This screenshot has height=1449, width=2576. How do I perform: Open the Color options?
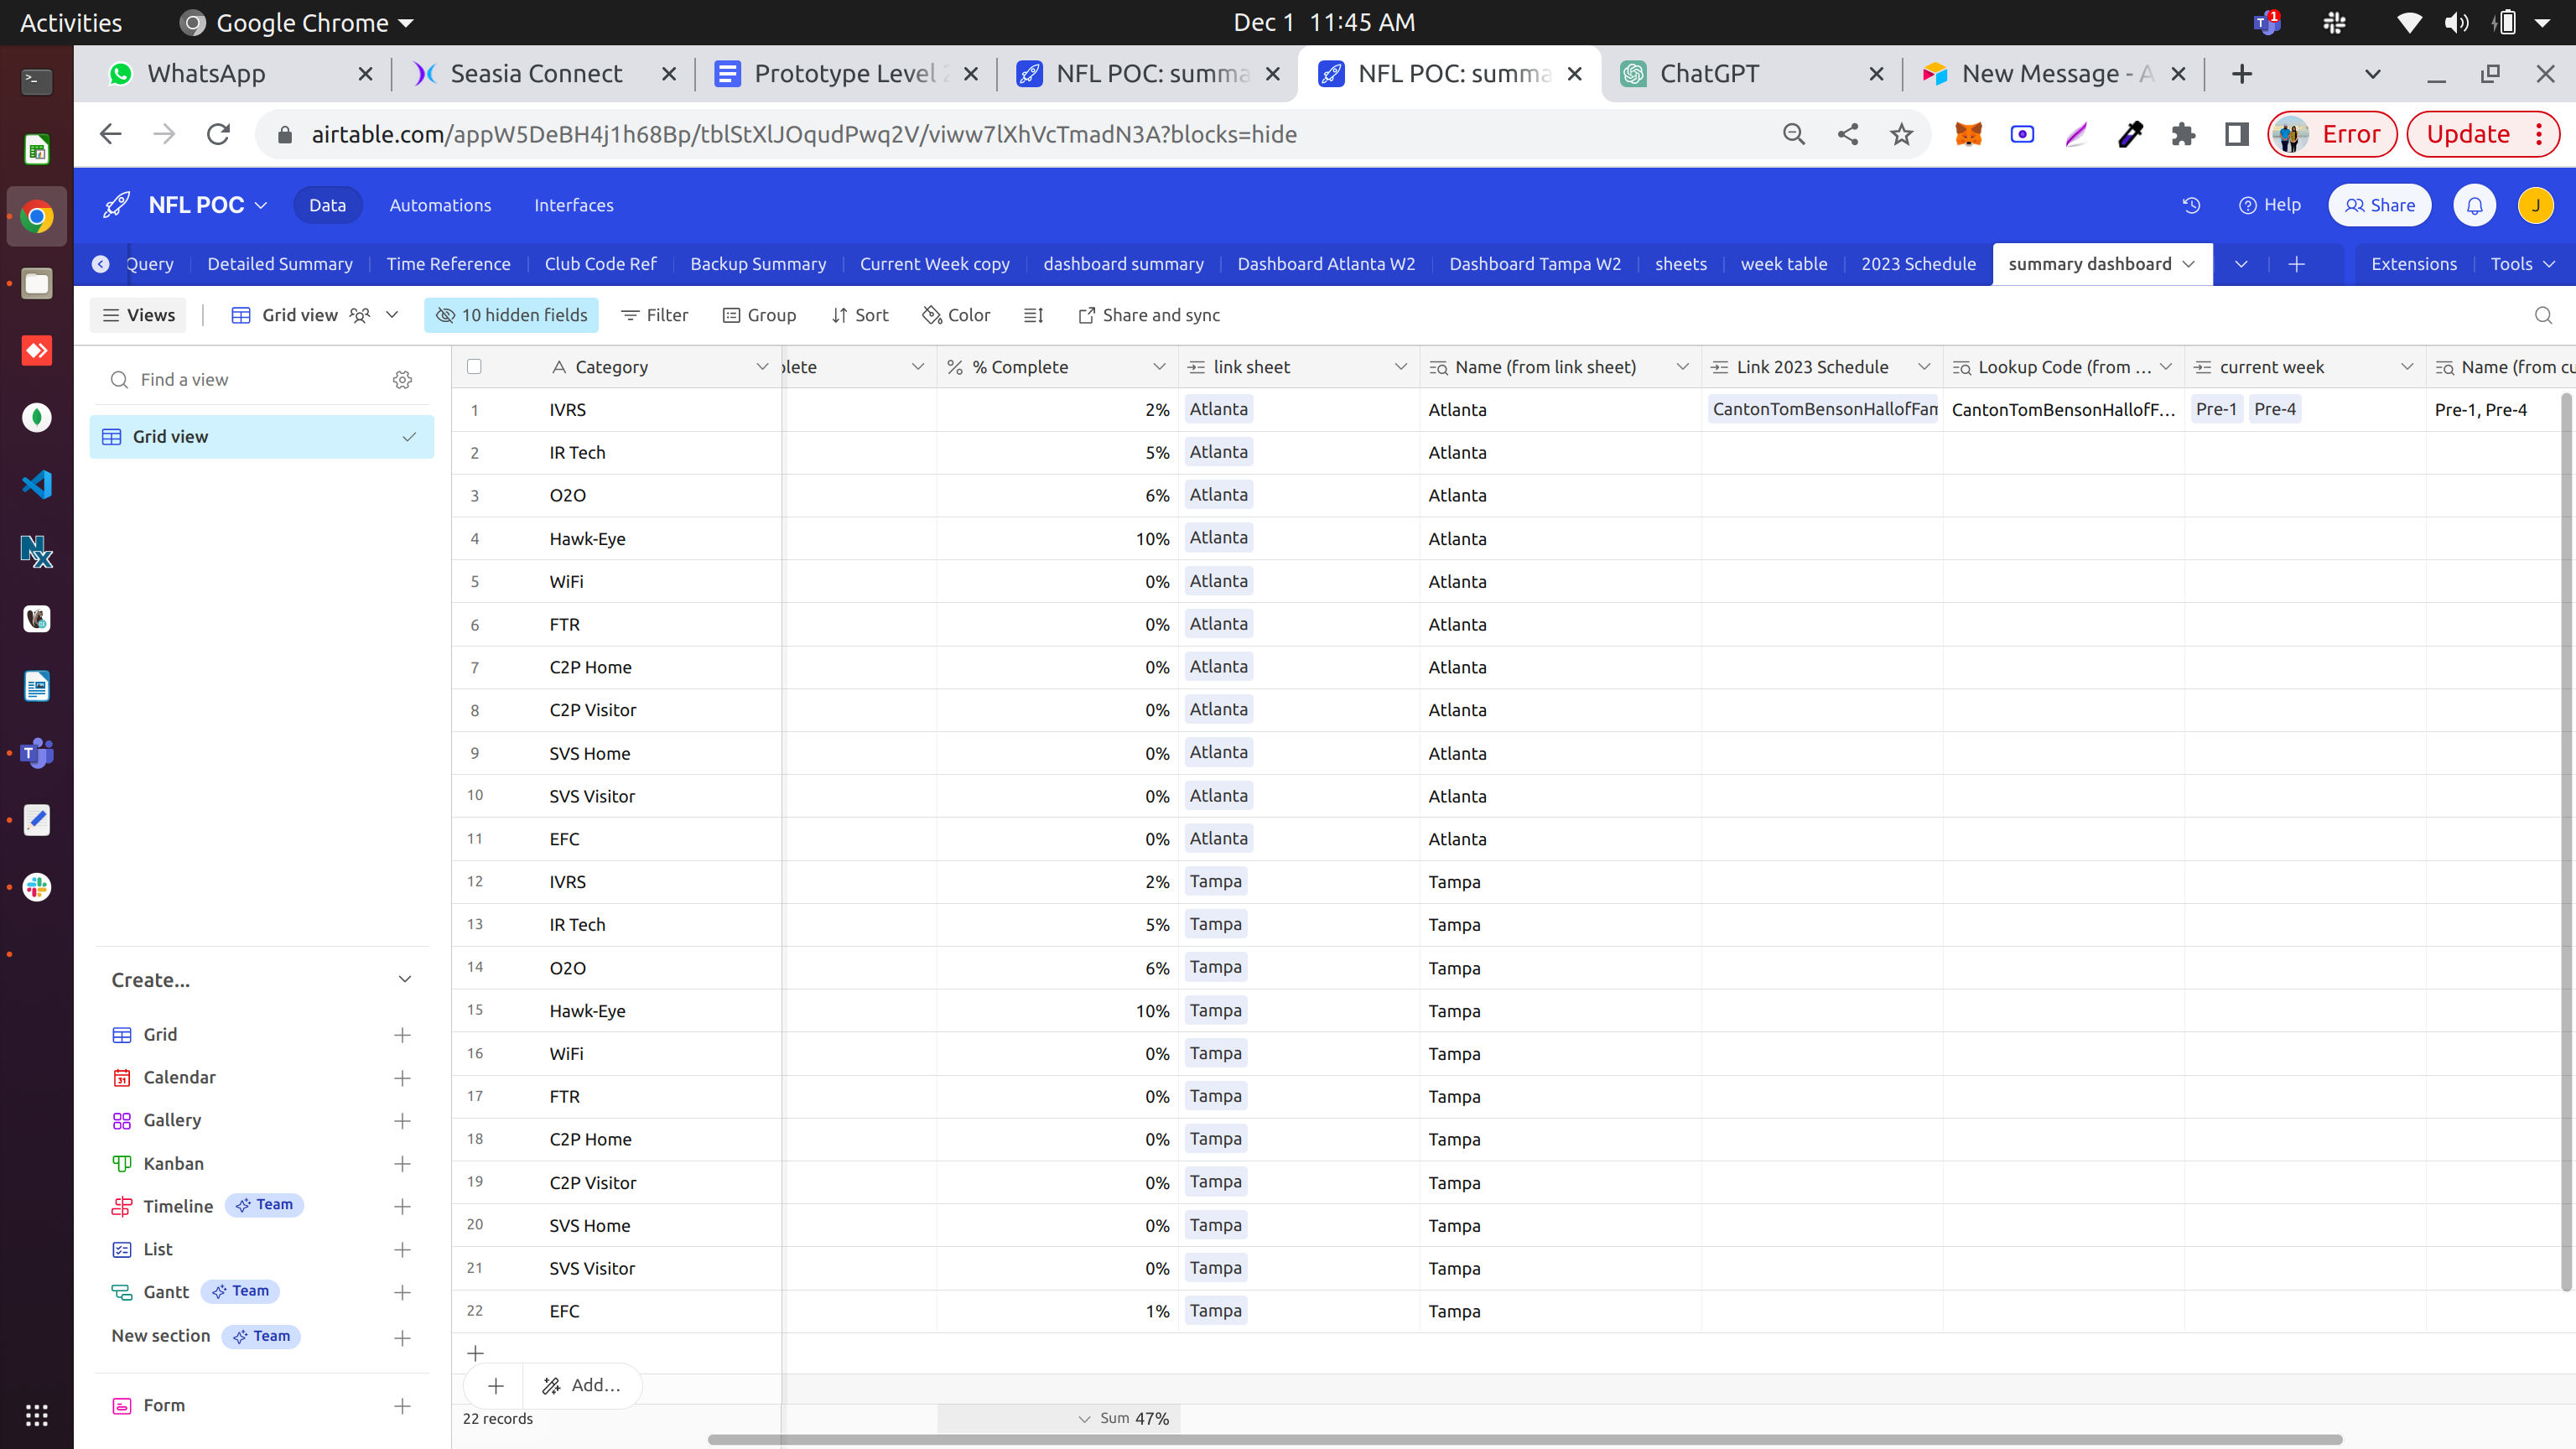[956, 315]
